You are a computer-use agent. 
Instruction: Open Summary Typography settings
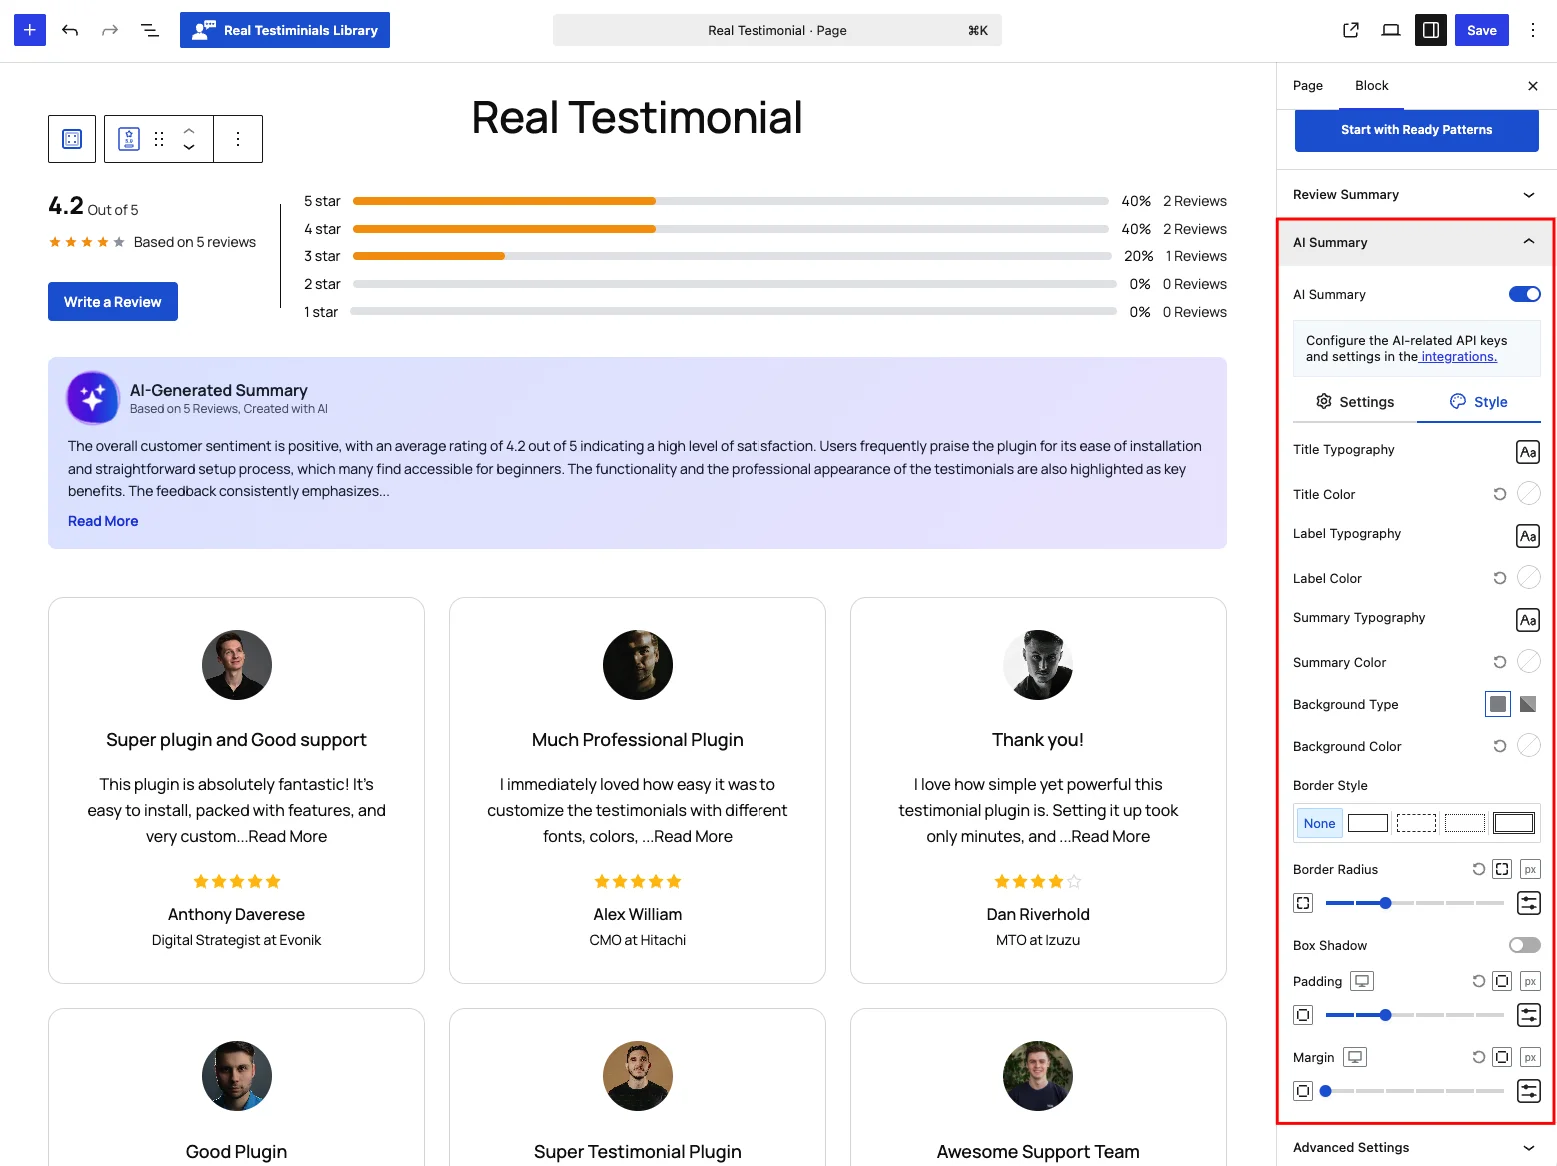[x=1528, y=620]
